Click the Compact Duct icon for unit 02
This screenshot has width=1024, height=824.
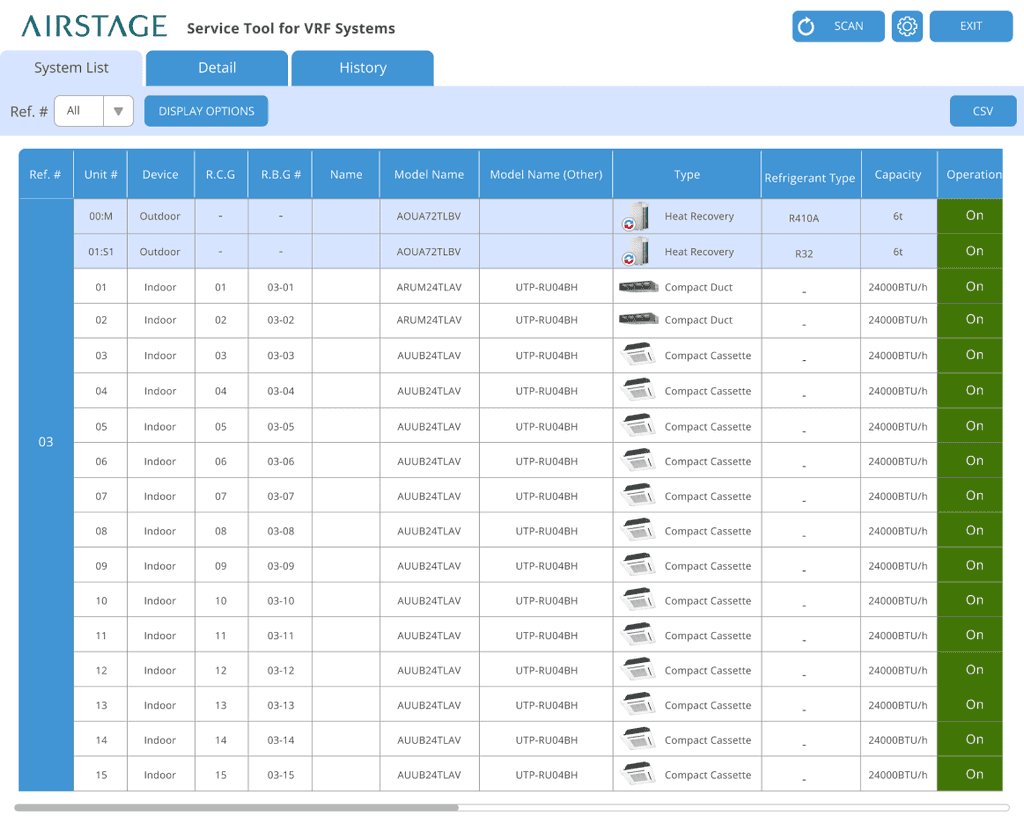(637, 320)
